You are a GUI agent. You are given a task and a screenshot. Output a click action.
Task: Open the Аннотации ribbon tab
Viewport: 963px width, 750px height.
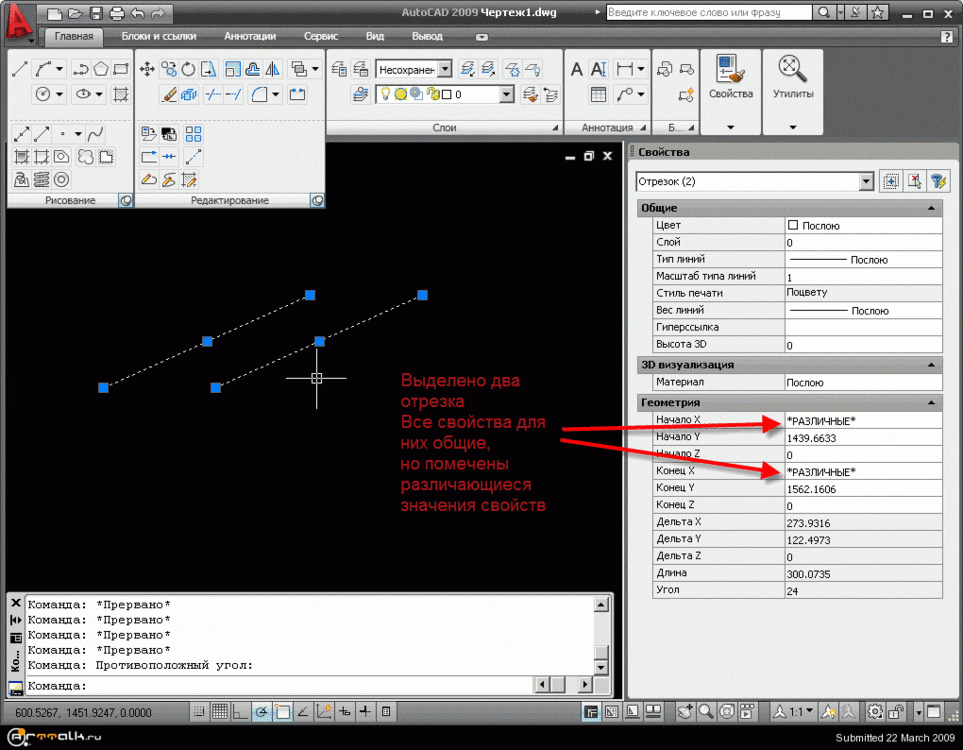[x=250, y=36]
